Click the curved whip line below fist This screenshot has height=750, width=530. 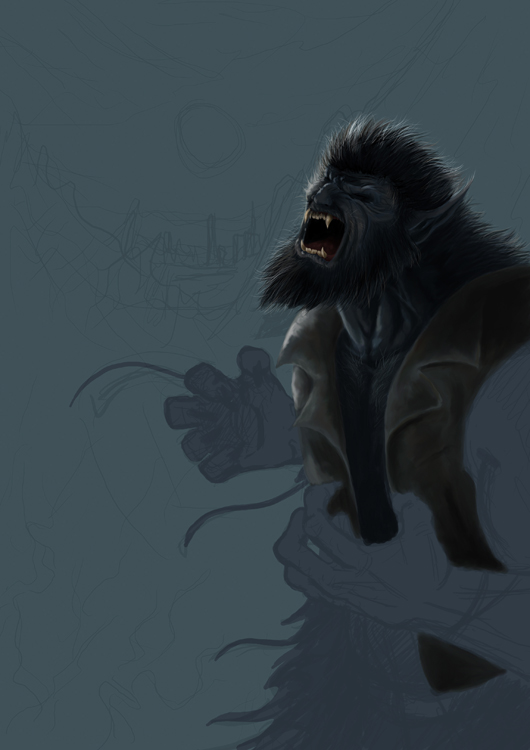coord(242,512)
